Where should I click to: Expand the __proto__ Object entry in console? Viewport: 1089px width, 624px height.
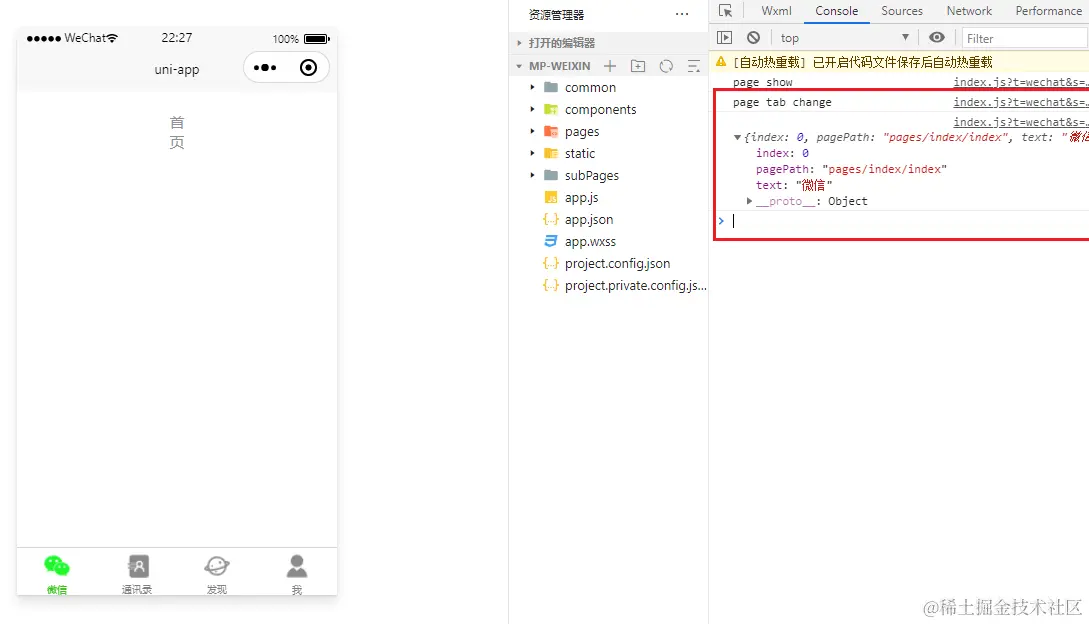click(749, 200)
